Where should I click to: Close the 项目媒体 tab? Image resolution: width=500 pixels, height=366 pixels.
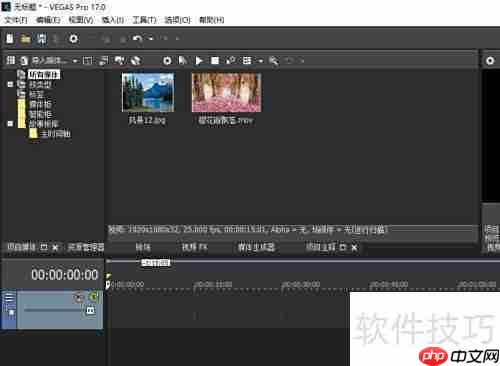(55, 247)
